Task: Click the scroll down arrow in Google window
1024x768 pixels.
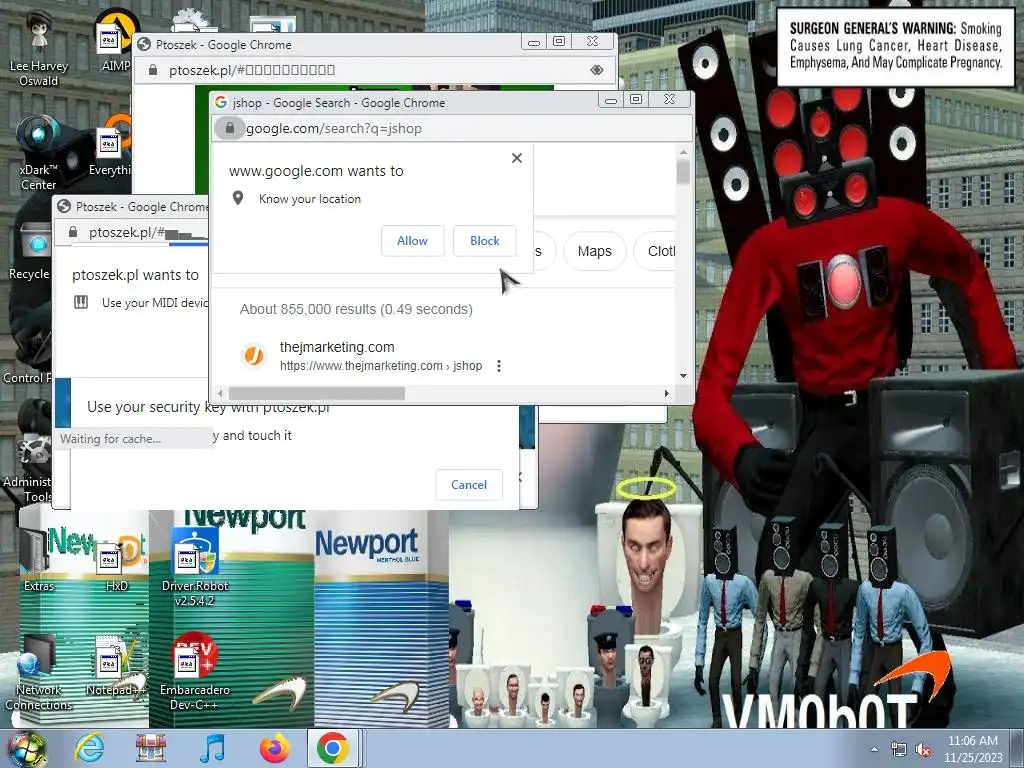Action: [x=683, y=376]
